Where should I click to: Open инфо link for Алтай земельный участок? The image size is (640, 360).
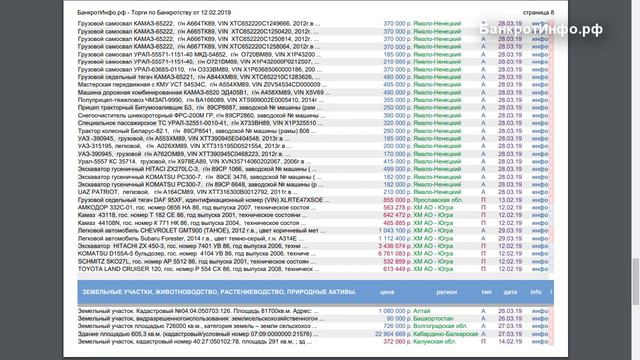coord(540,311)
